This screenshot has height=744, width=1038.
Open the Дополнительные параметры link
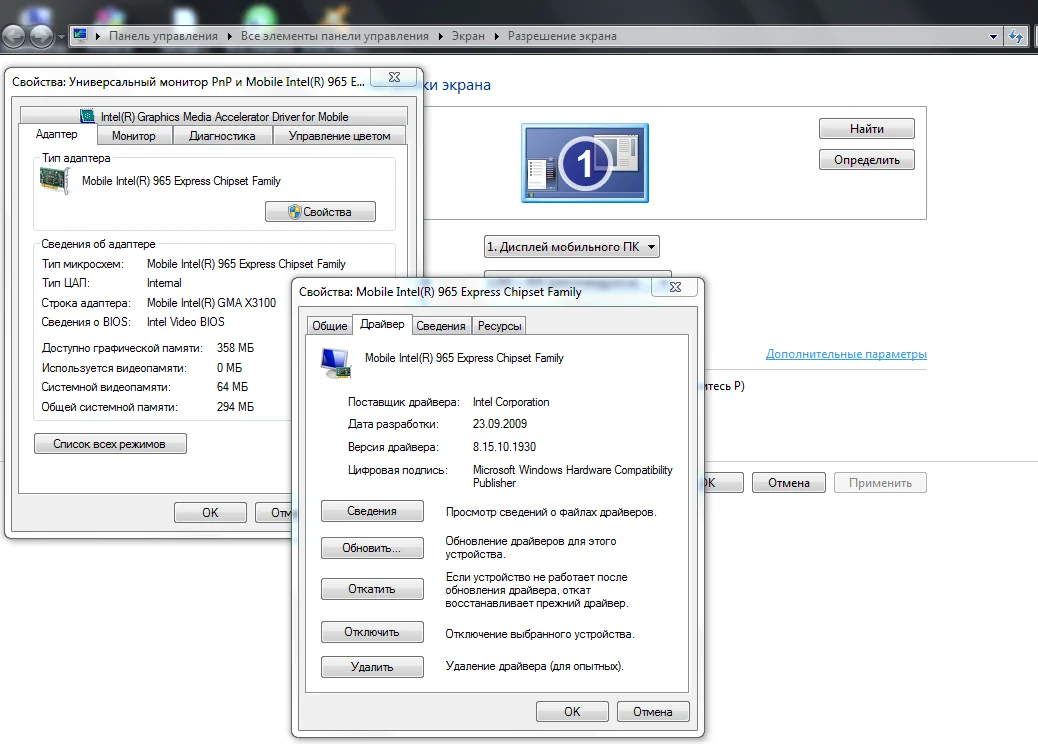pos(846,354)
